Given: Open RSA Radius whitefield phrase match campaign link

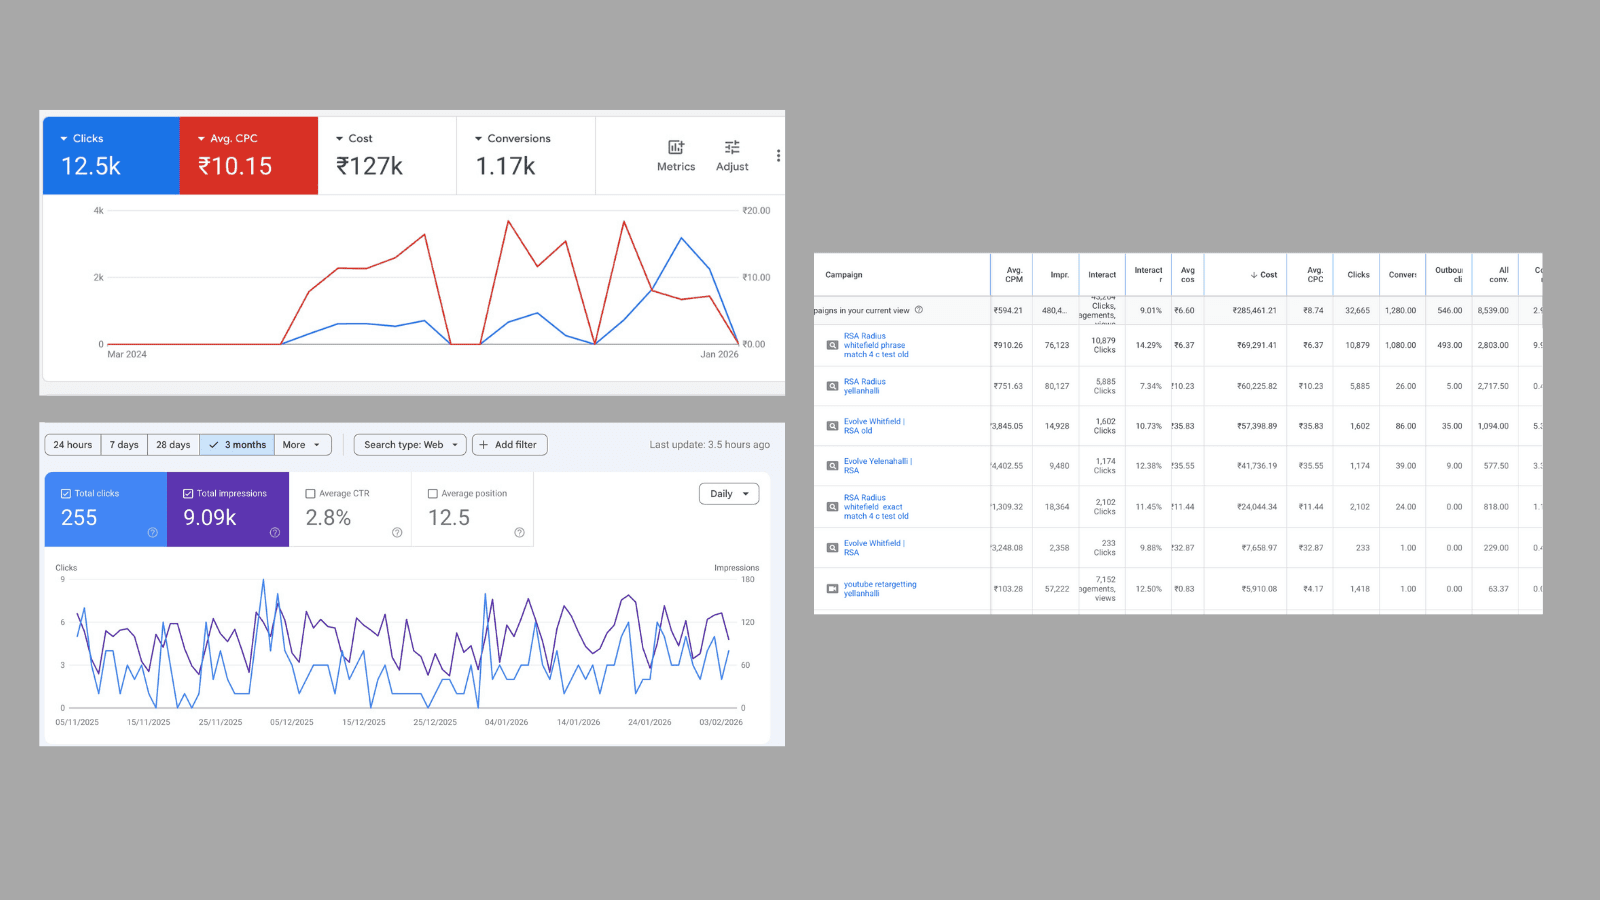Looking at the screenshot, I should (x=876, y=345).
